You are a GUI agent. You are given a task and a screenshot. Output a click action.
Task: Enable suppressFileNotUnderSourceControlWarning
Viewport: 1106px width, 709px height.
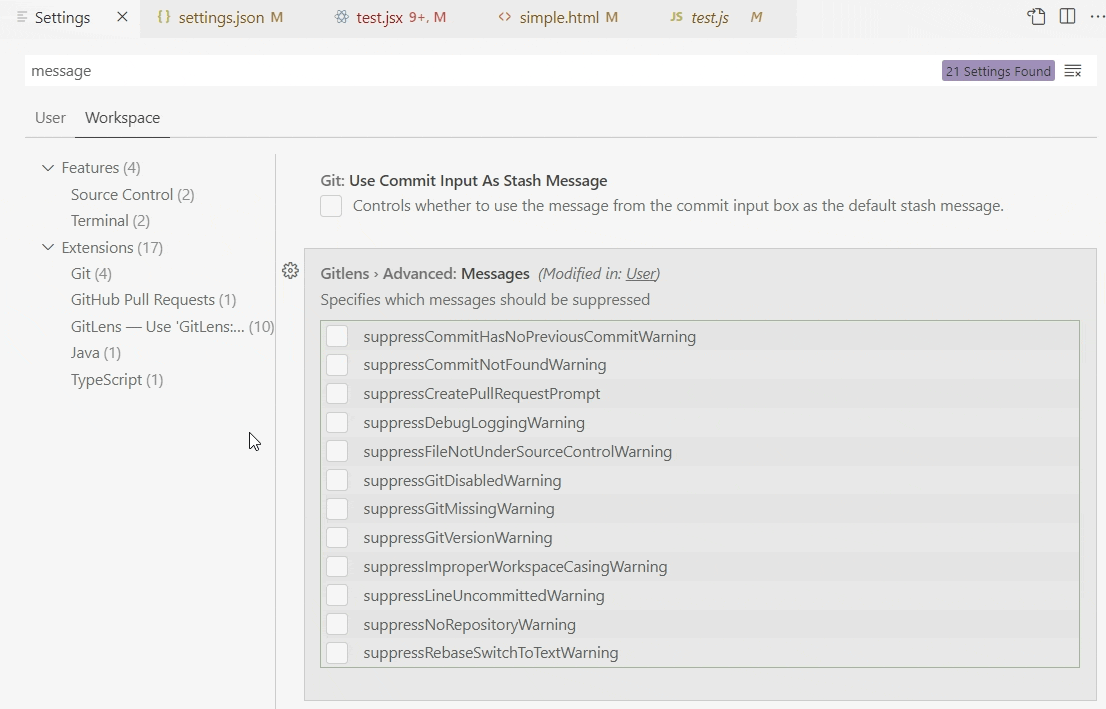click(x=337, y=452)
